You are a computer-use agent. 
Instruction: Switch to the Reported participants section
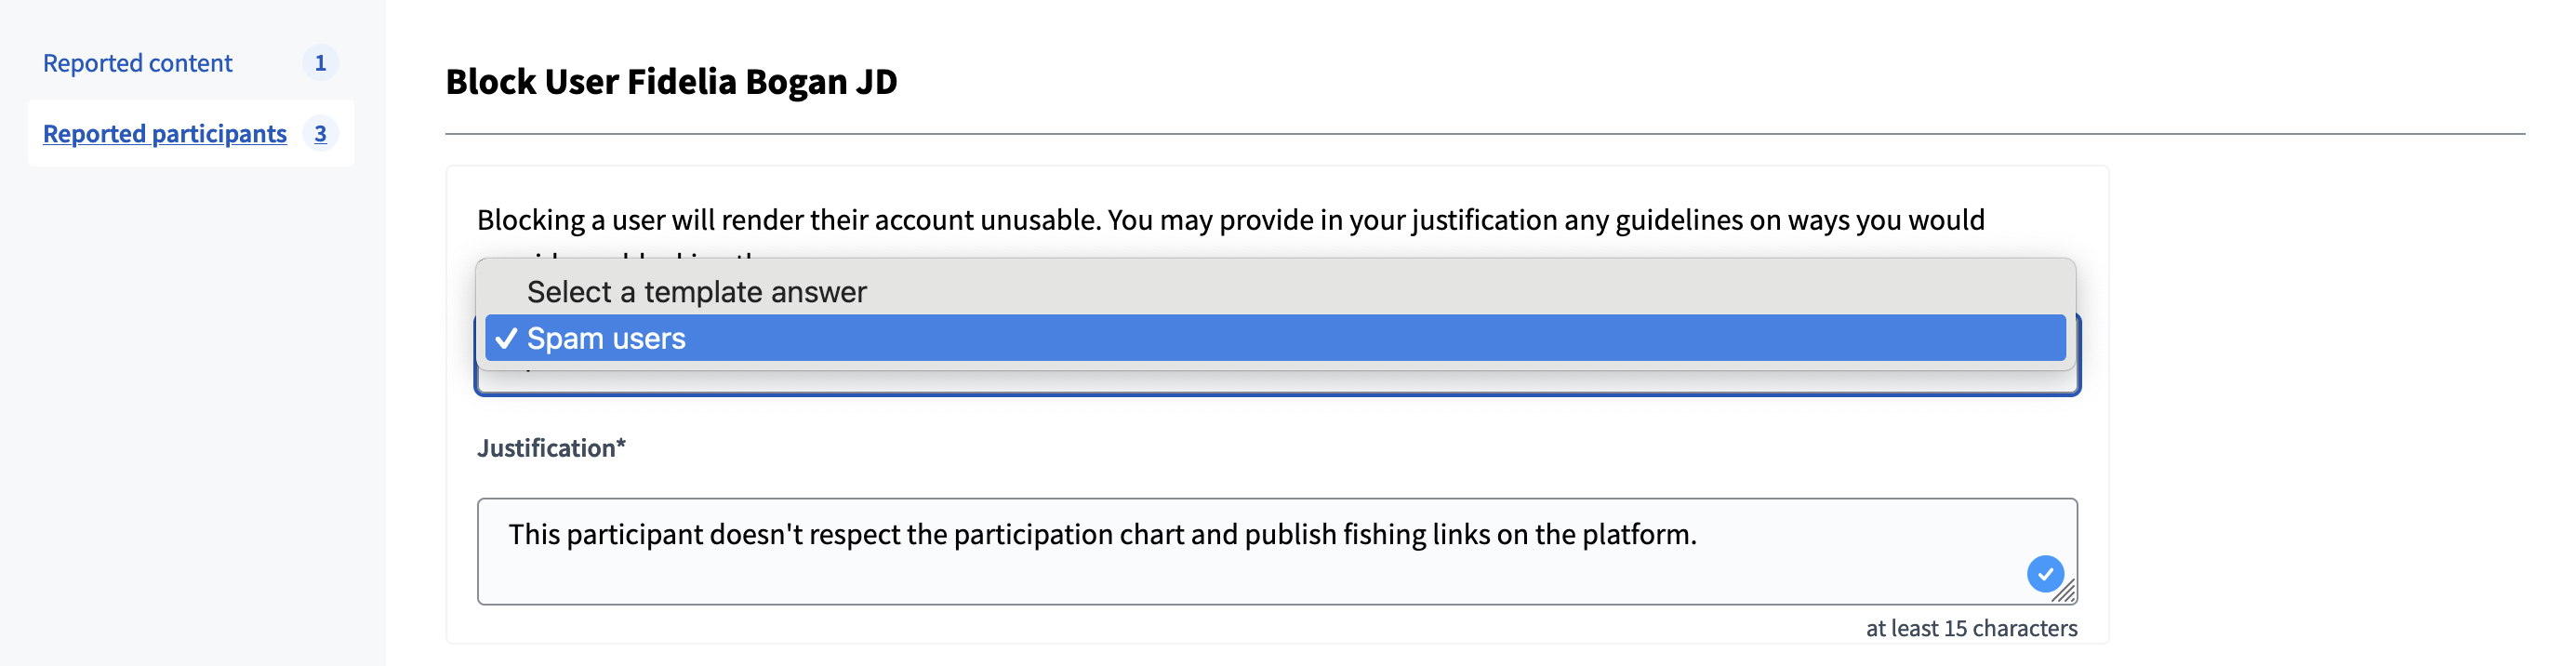click(x=163, y=133)
